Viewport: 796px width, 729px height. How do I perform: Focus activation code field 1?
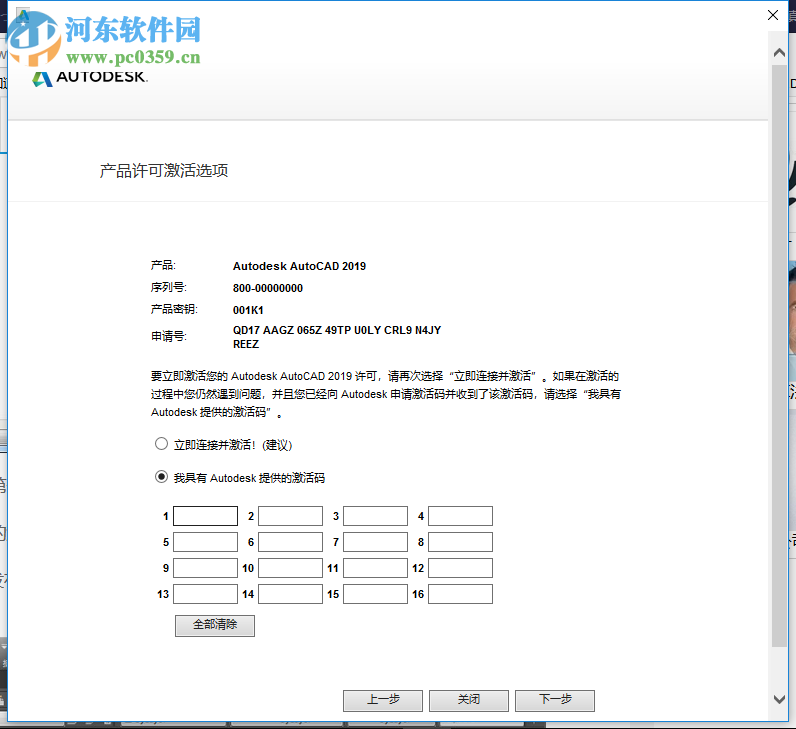pyautogui.click(x=206, y=516)
